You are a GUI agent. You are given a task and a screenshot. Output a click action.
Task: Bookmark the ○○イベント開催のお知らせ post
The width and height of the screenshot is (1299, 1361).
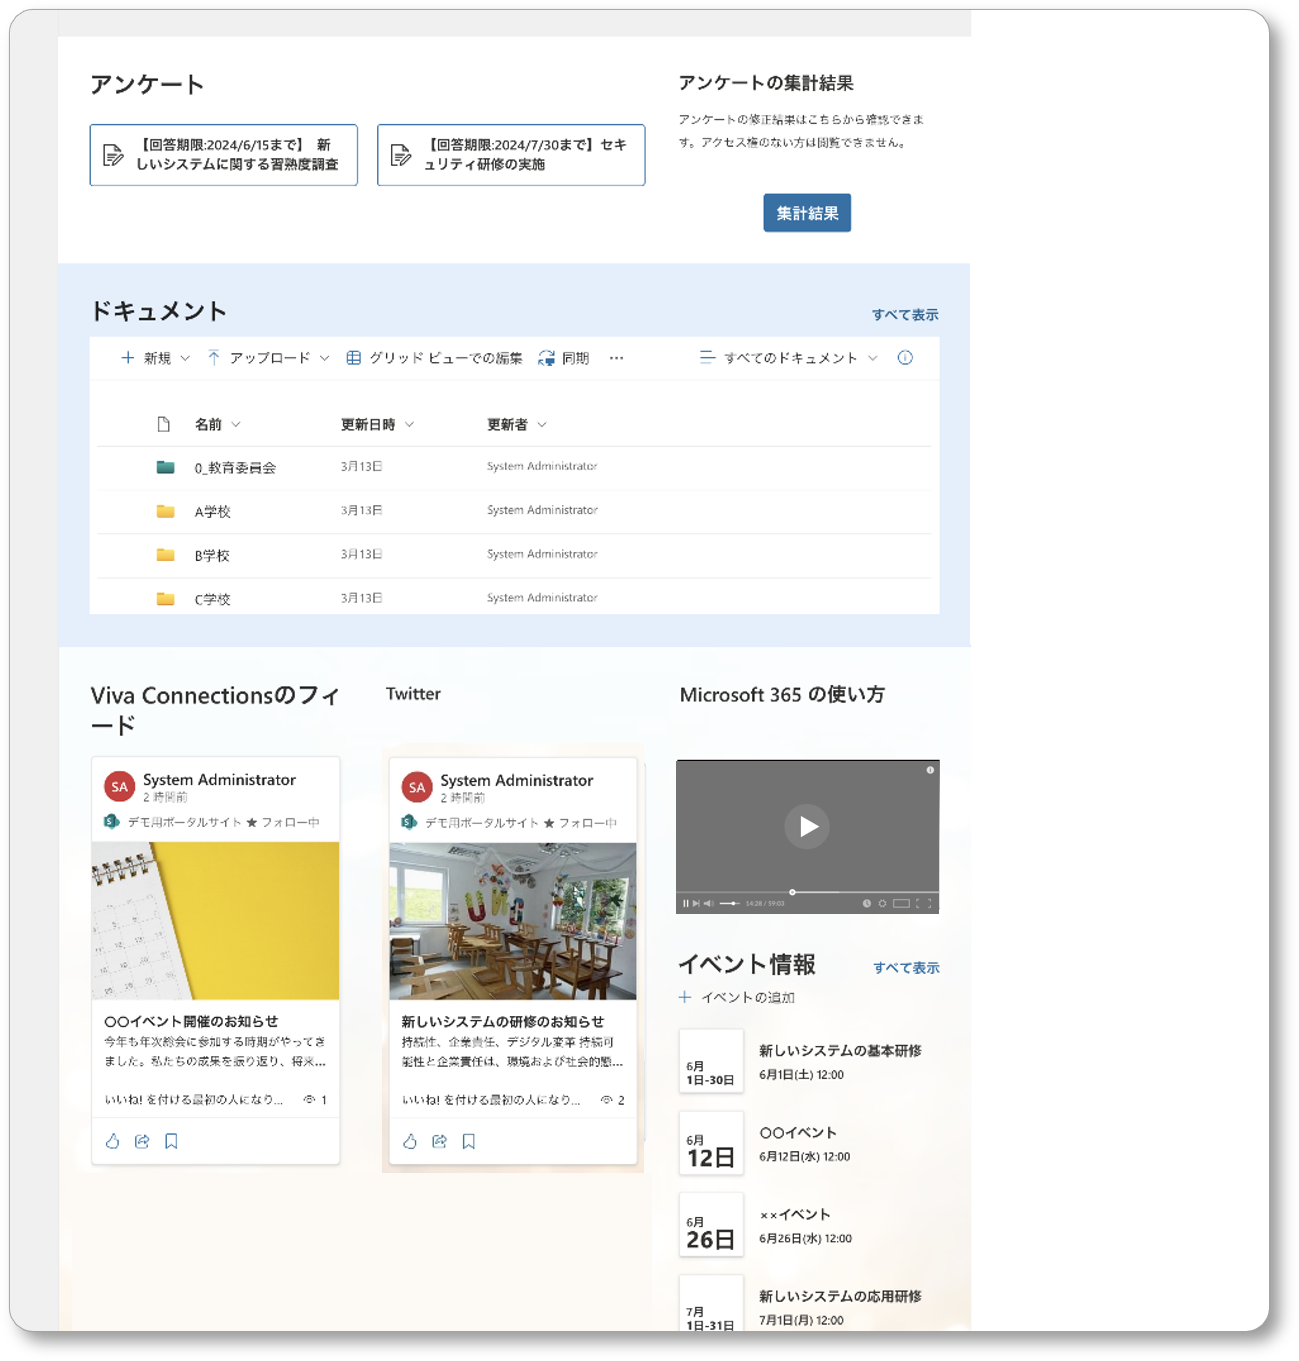point(171,1141)
